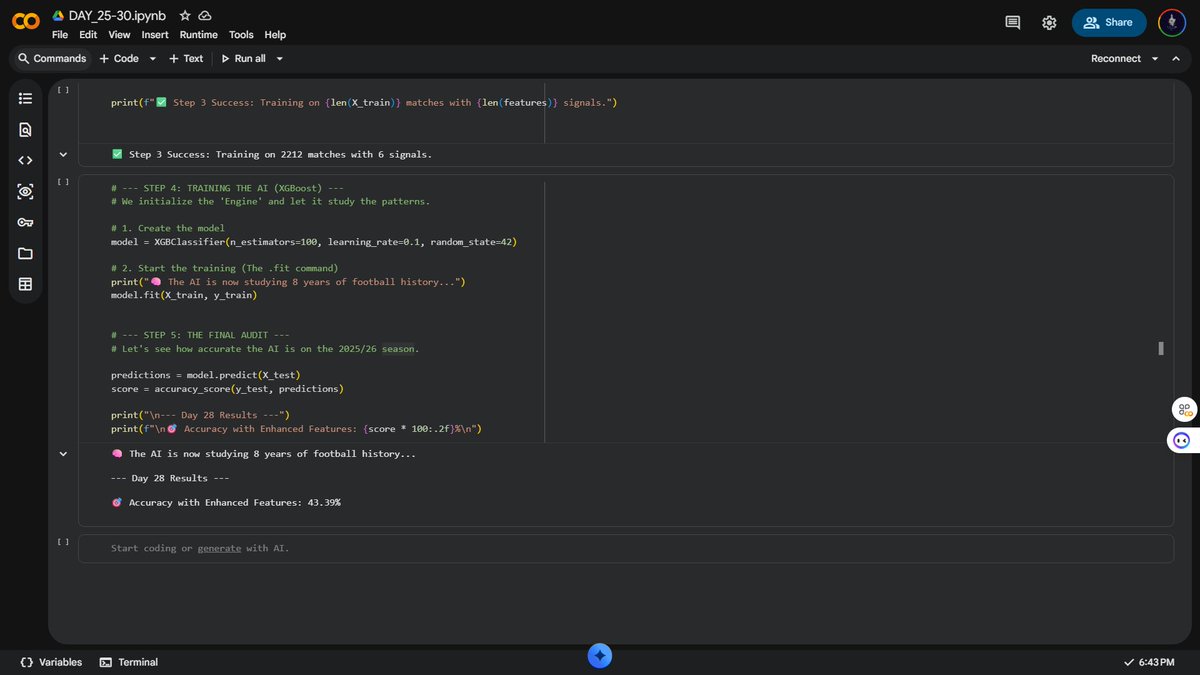Open the Terminal panel
The height and width of the screenshot is (675, 1200).
tap(129, 662)
